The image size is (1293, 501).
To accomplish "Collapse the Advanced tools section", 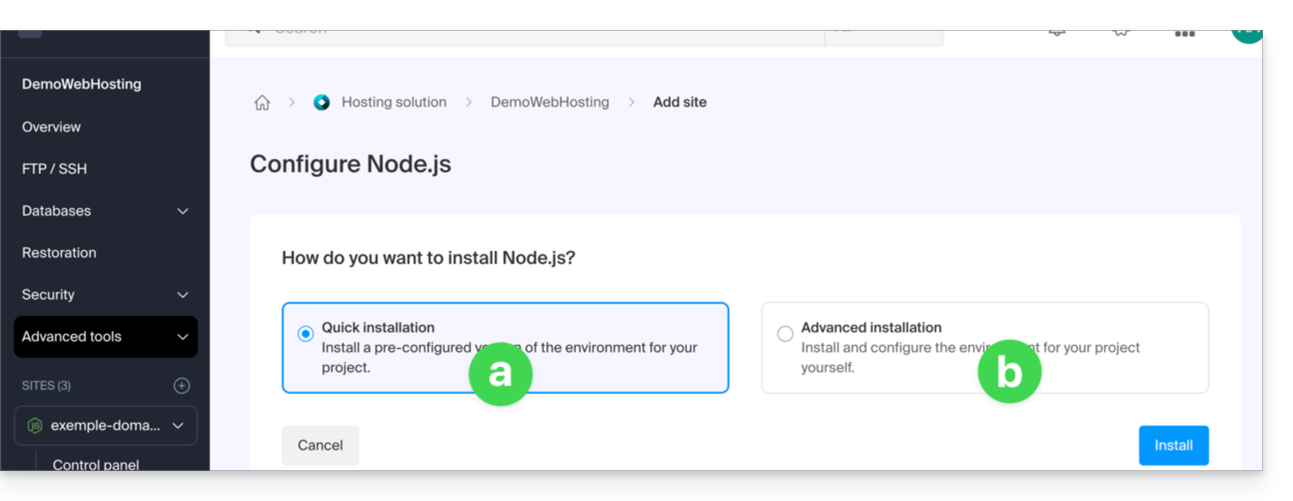I will click(182, 337).
